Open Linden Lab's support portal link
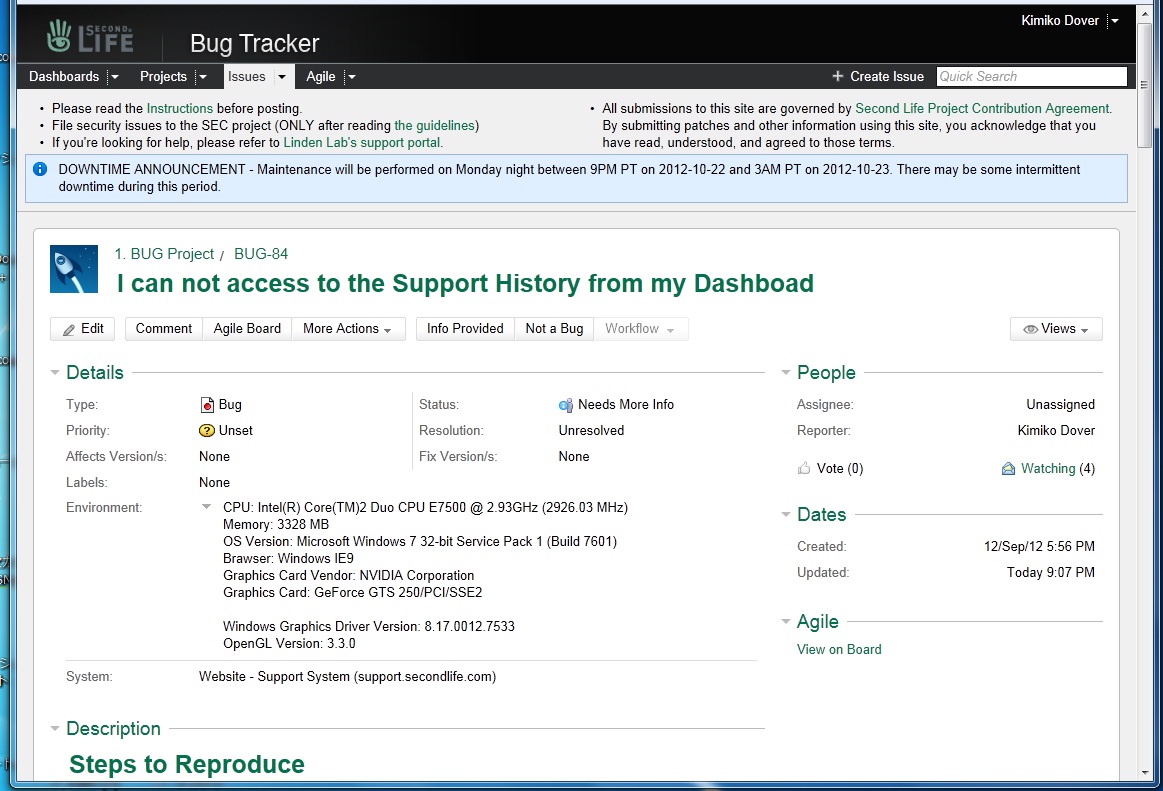The height and width of the screenshot is (791, 1163). point(362,142)
